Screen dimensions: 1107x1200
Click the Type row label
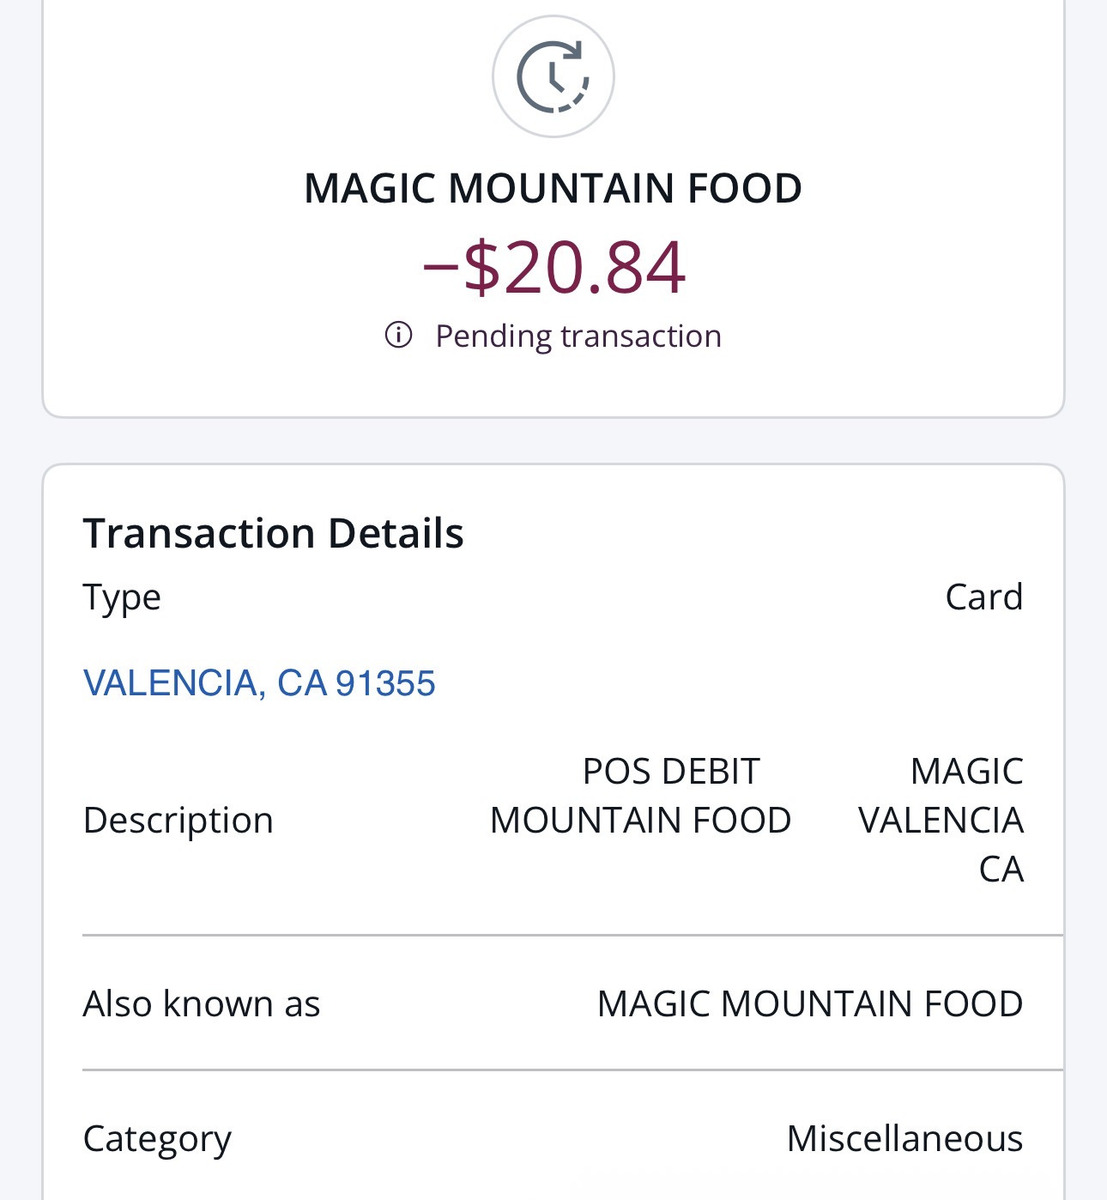pyautogui.click(x=122, y=597)
